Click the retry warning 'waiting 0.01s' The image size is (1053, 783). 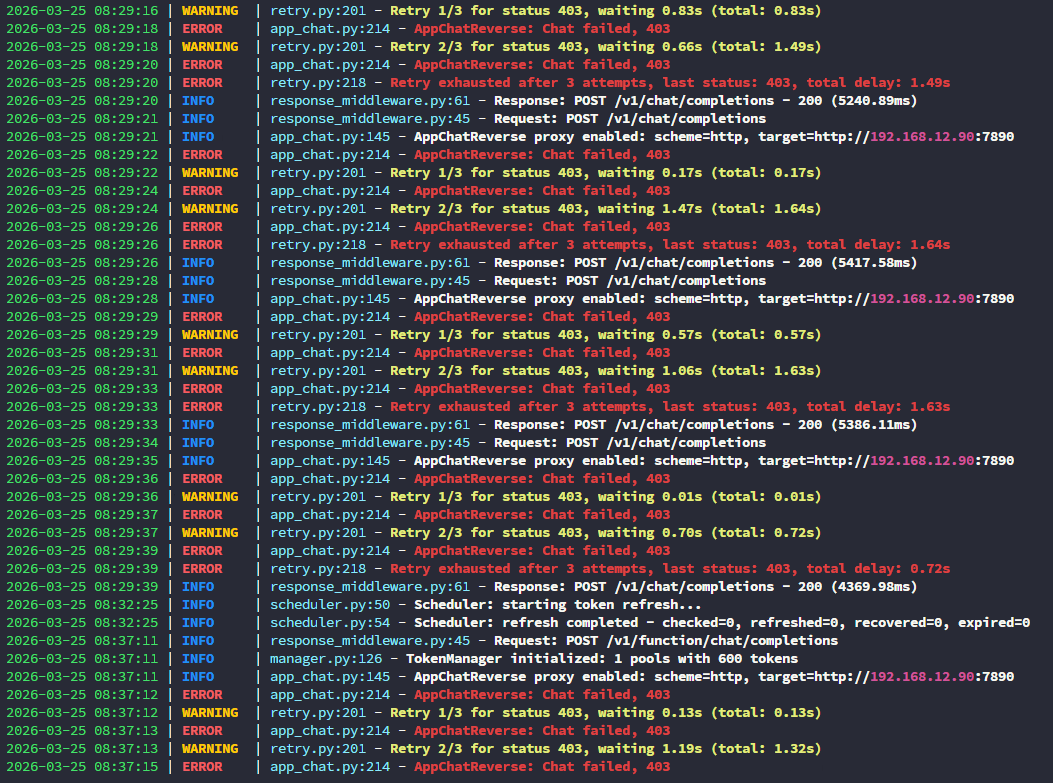coord(605,497)
